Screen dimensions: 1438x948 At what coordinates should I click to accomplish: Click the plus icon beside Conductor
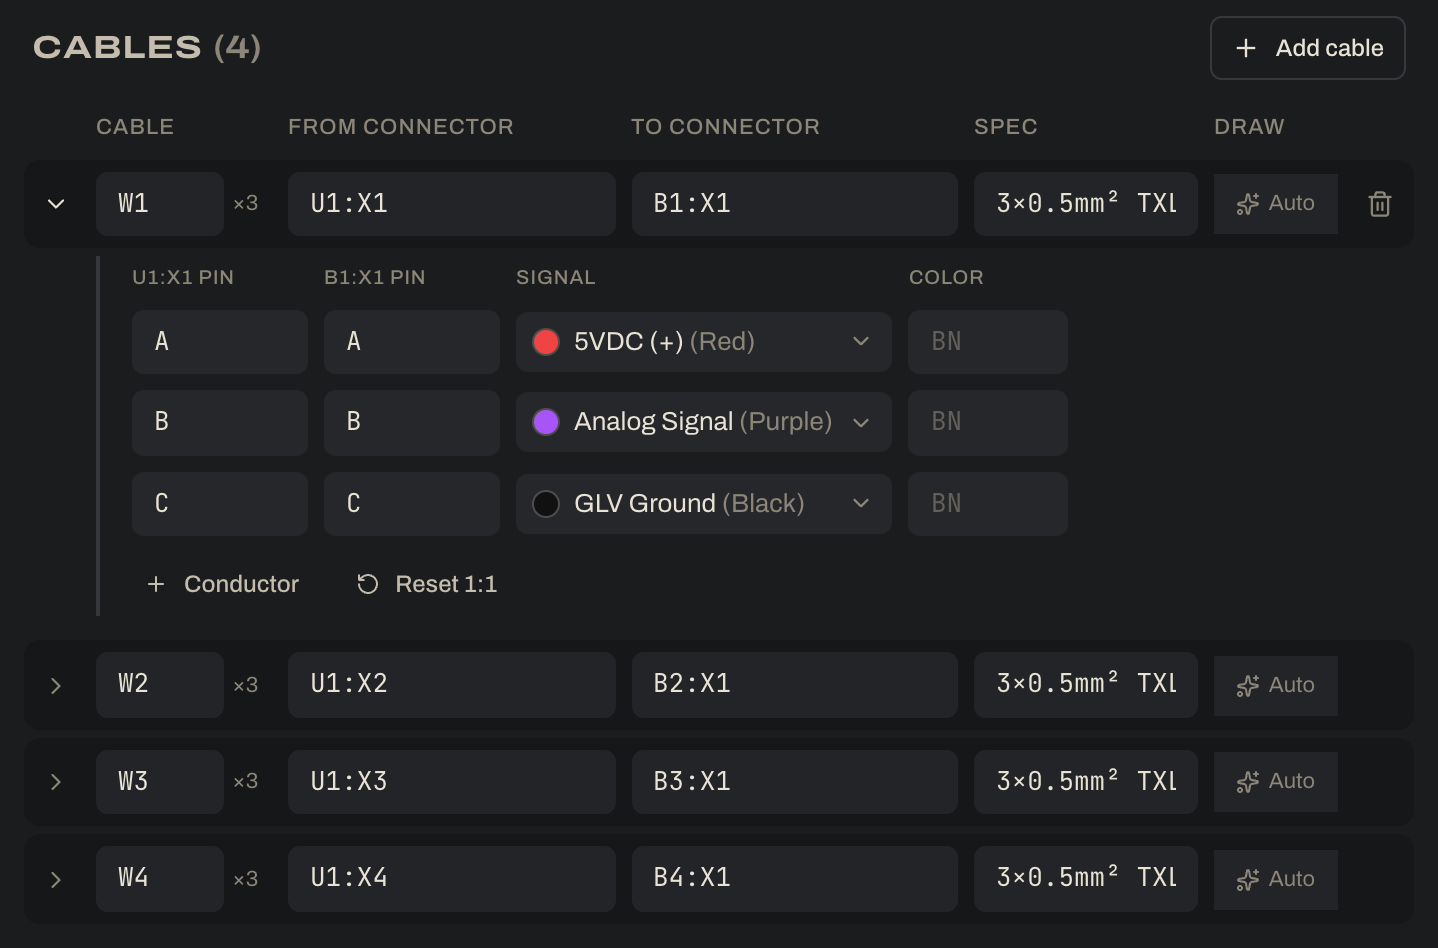156,584
